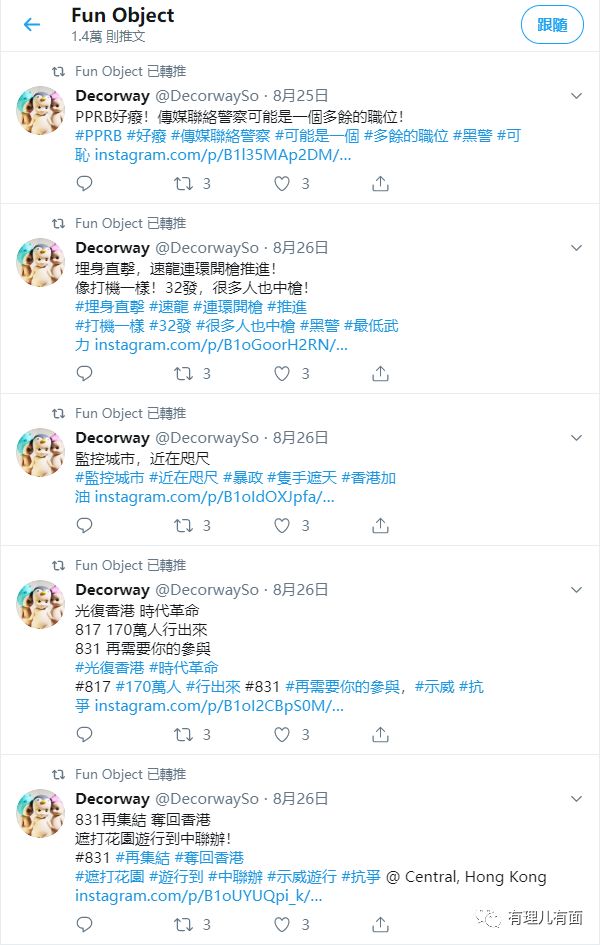Like the 埋身直擊 tweet
The width and height of the screenshot is (602, 945).
[x=282, y=374]
